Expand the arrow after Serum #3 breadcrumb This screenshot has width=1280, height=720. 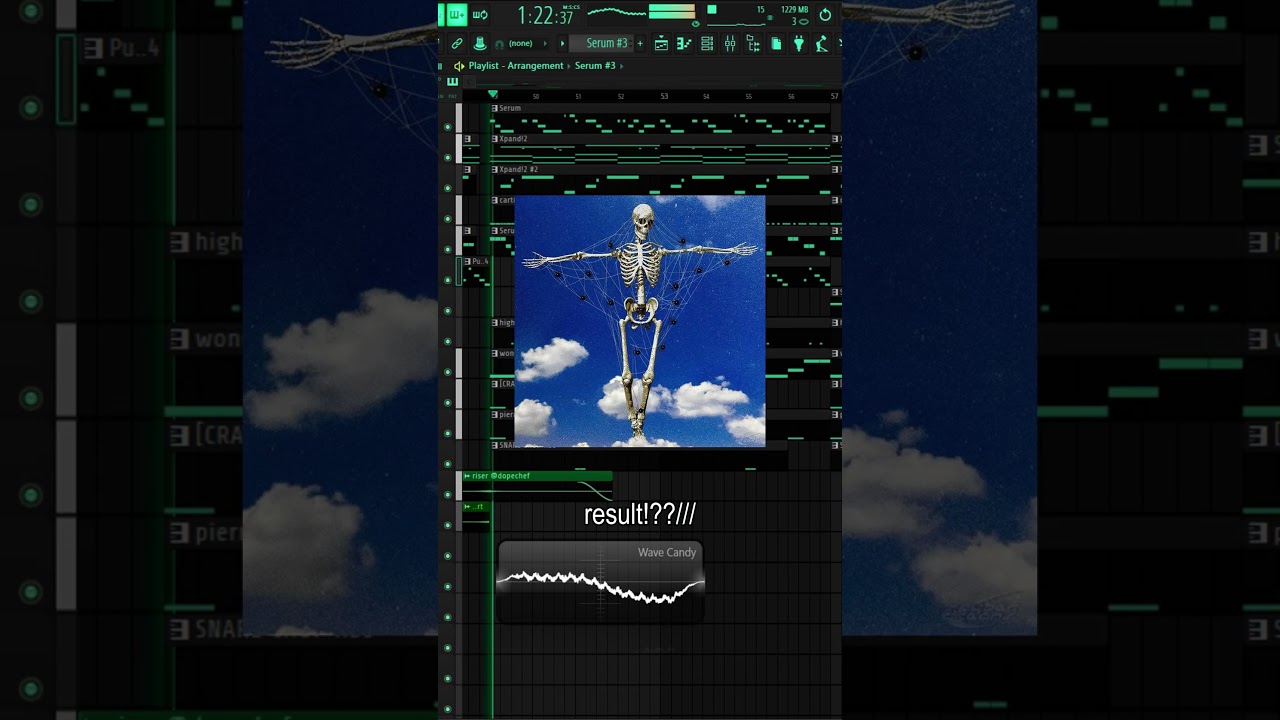pyautogui.click(x=621, y=66)
